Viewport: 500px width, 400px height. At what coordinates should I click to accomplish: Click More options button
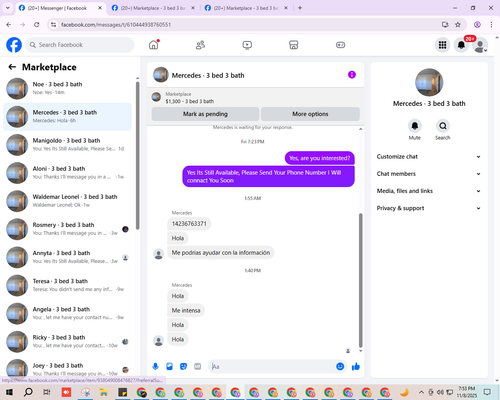310,114
